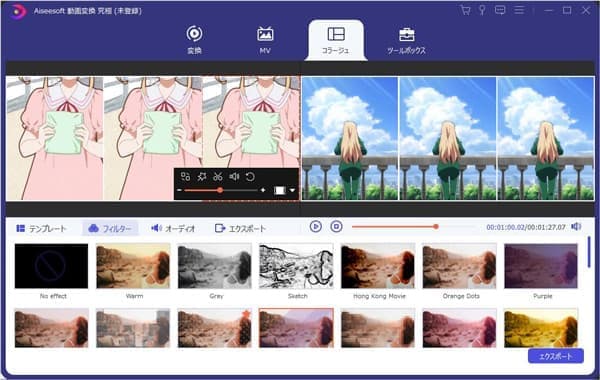Viewport: 600px width, 380px height.
Task: Click the playback progress slider handle
Action: [436, 227]
